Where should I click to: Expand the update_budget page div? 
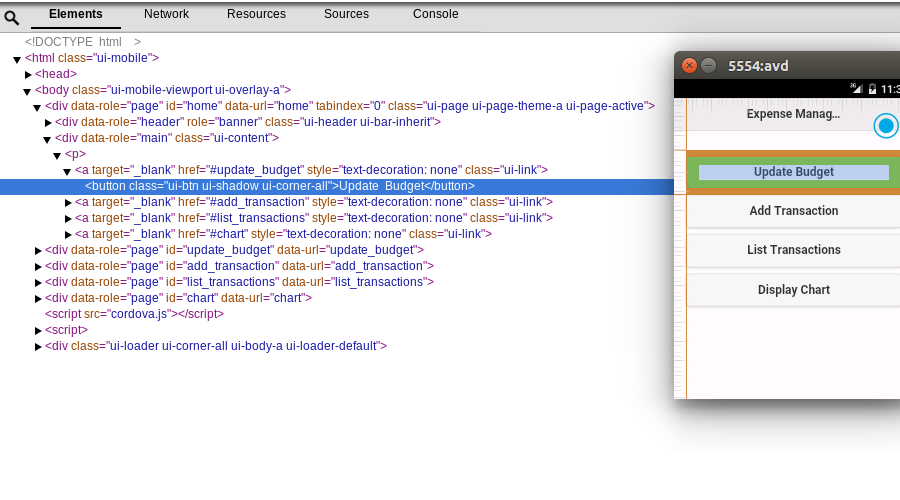coord(38,250)
